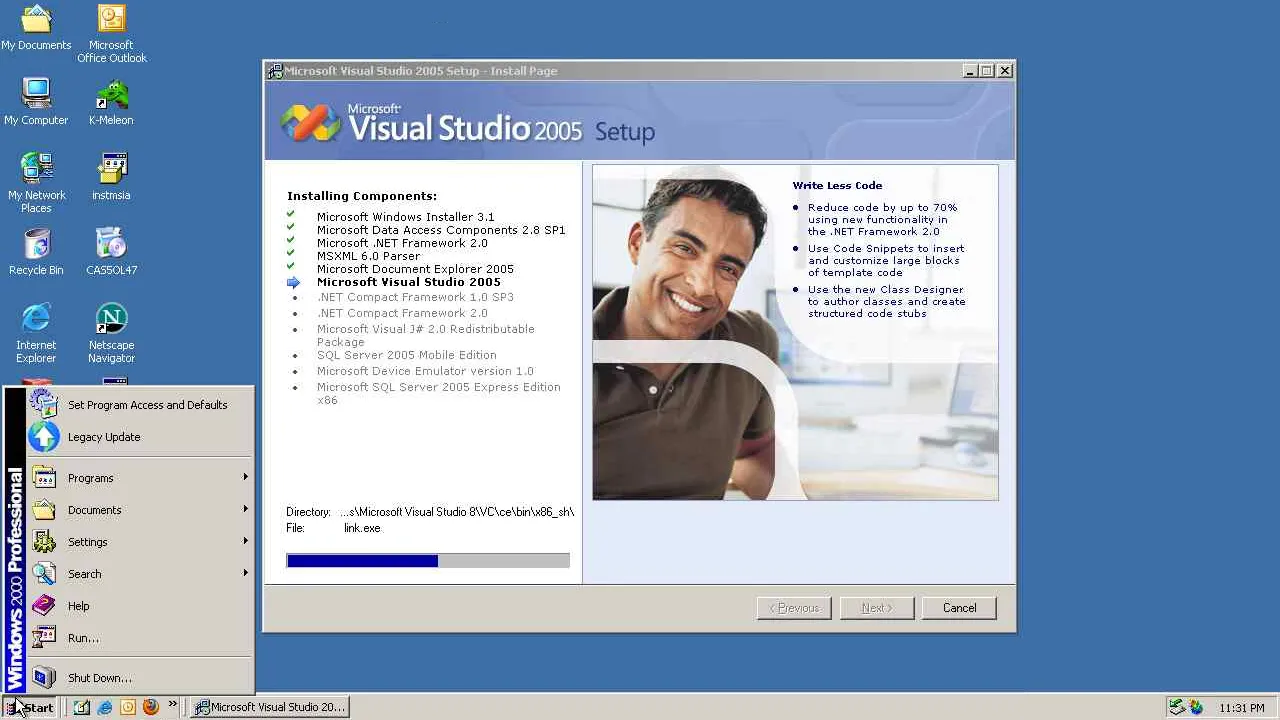Select the CAS5OL47 disc icon

[111, 252]
